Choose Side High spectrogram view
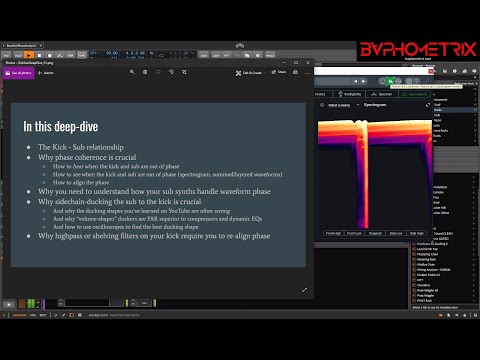 (417, 233)
